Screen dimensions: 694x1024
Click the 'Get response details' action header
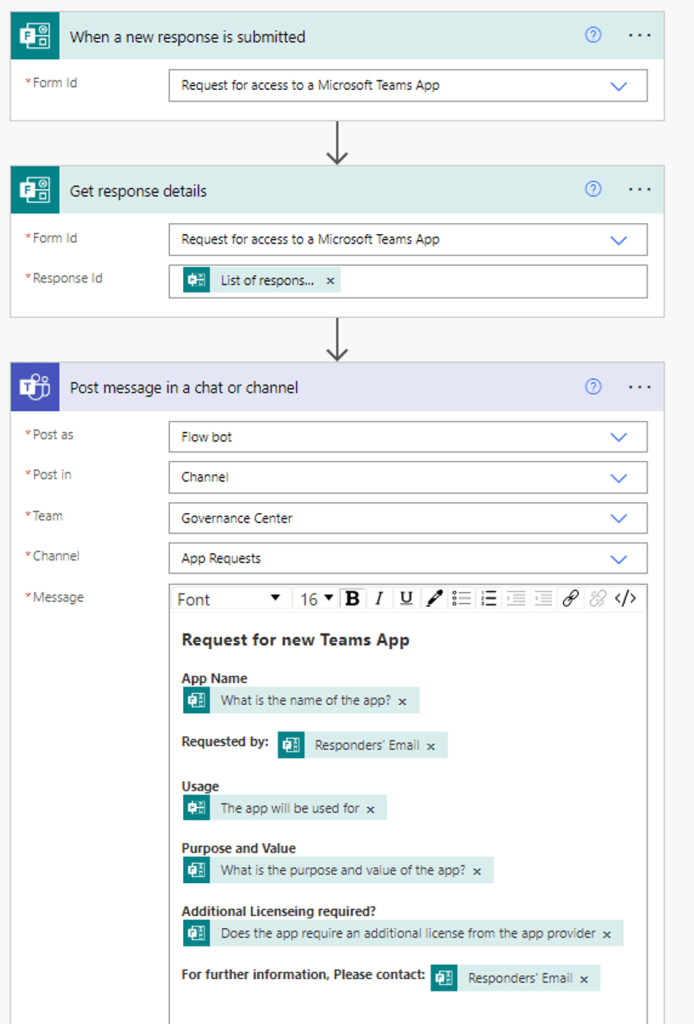pos(300,190)
